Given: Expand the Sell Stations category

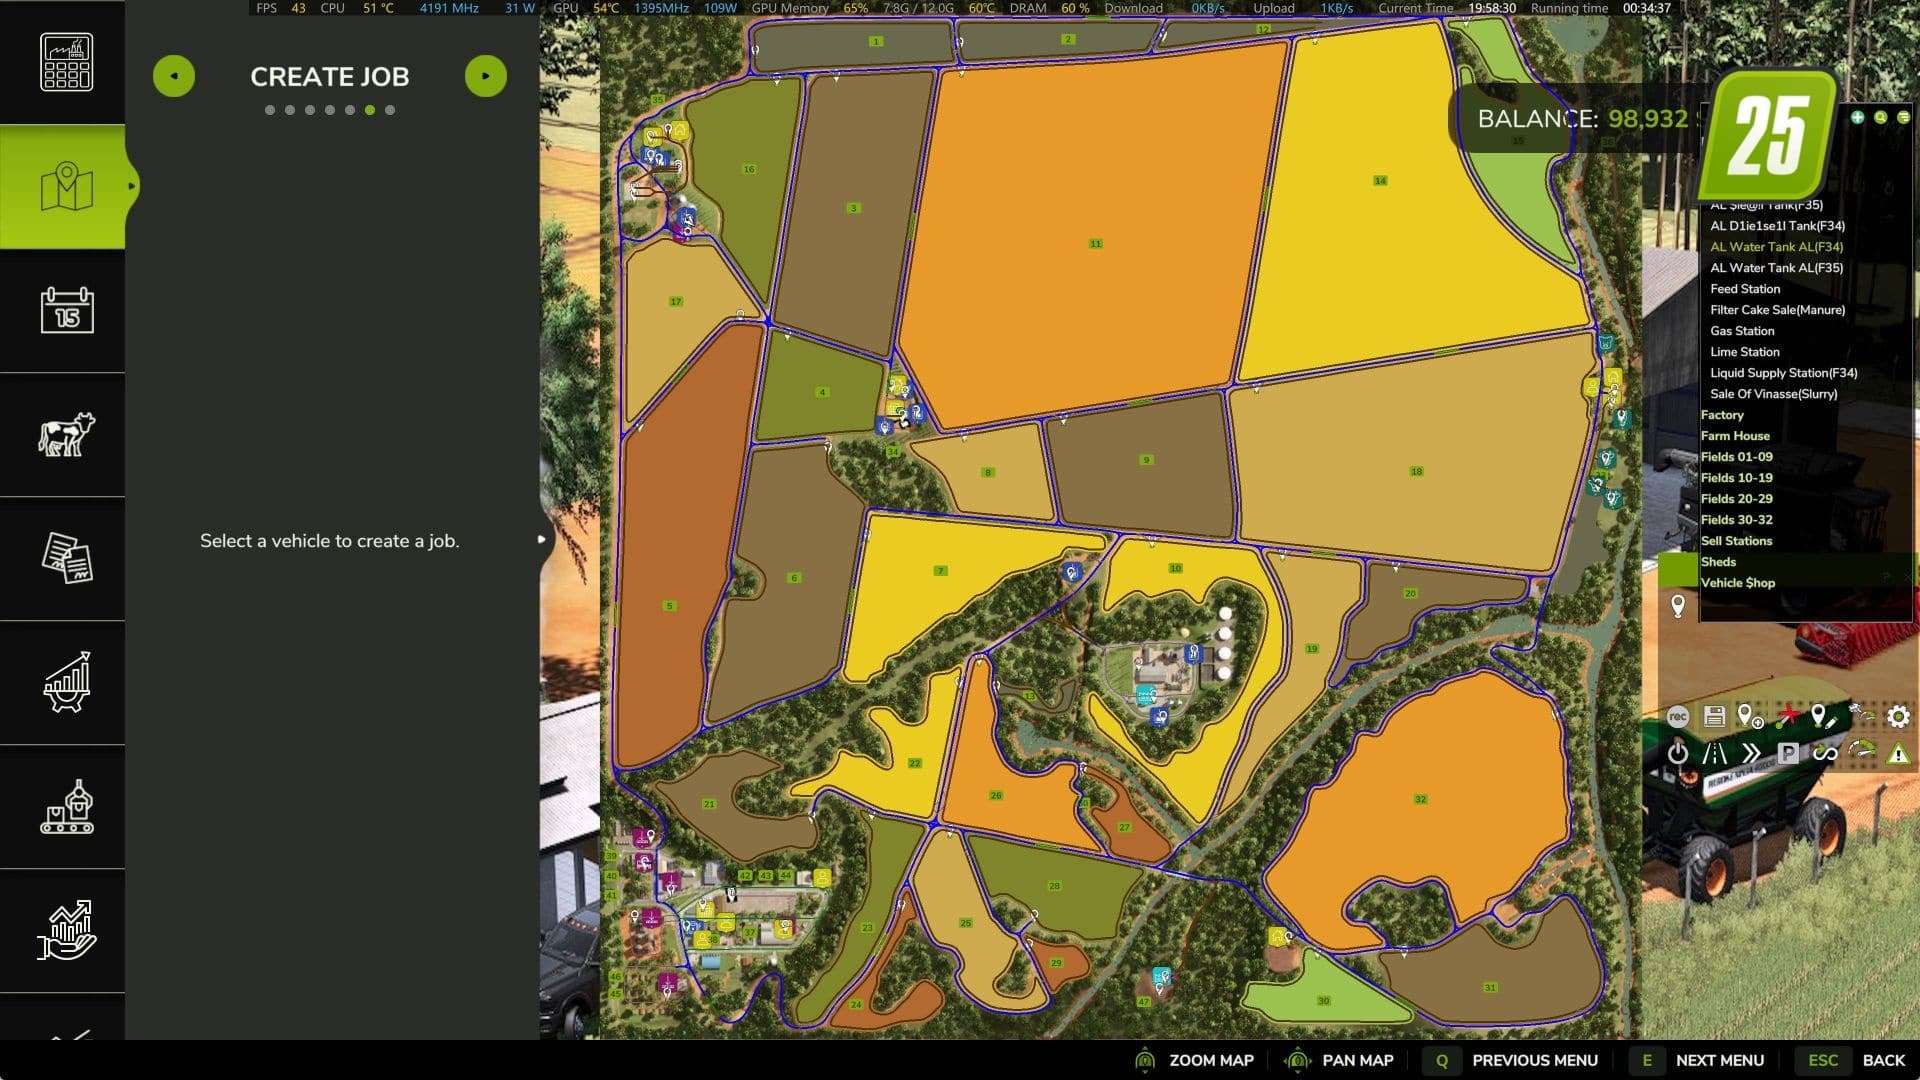Looking at the screenshot, I should [x=1736, y=541].
